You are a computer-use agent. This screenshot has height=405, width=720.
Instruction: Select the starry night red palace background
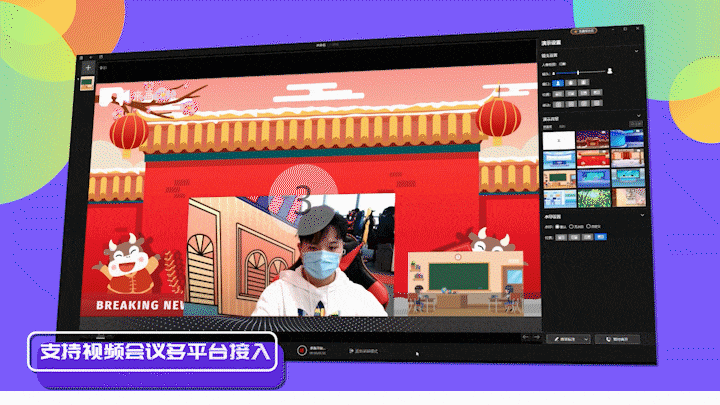point(593,139)
